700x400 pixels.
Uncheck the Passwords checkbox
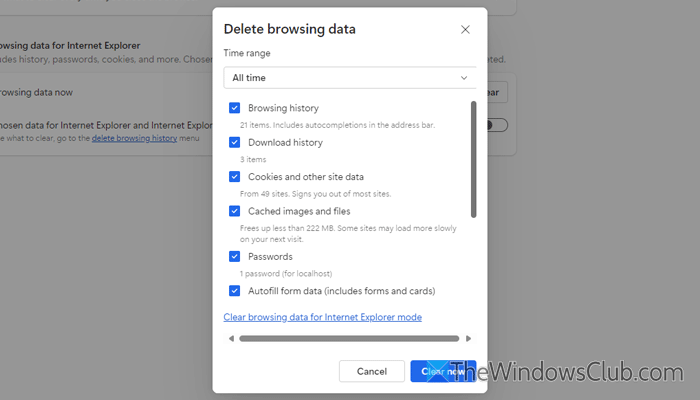click(x=234, y=257)
